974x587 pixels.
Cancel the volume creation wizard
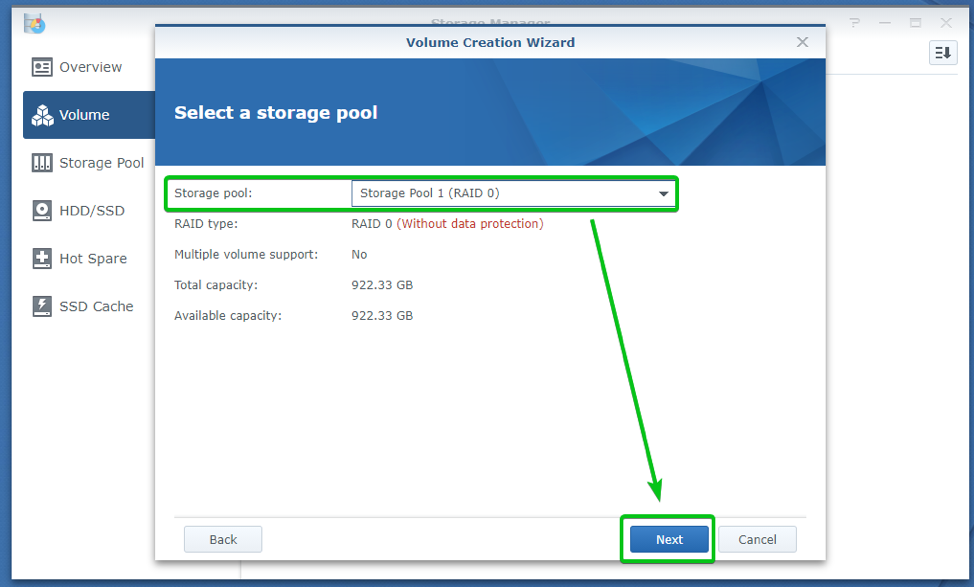point(757,540)
